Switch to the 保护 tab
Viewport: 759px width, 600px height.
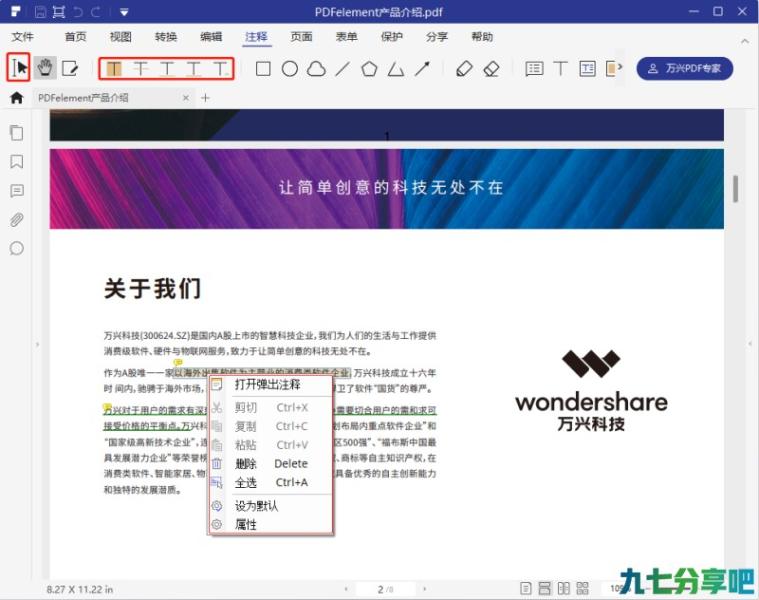click(392, 37)
